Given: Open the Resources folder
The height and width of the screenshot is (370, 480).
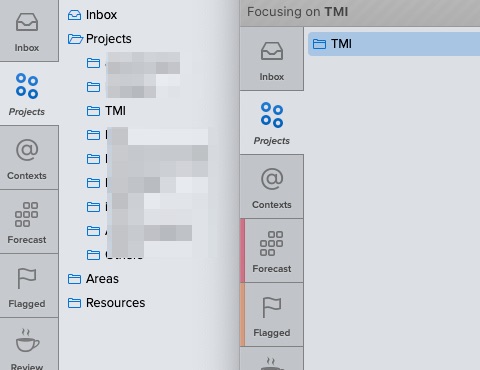Looking at the screenshot, I should pos(106,303).
